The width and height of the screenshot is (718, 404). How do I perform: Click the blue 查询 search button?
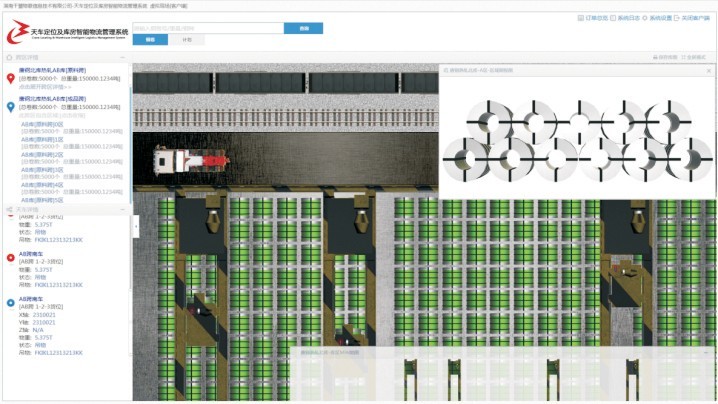[303, 28]
